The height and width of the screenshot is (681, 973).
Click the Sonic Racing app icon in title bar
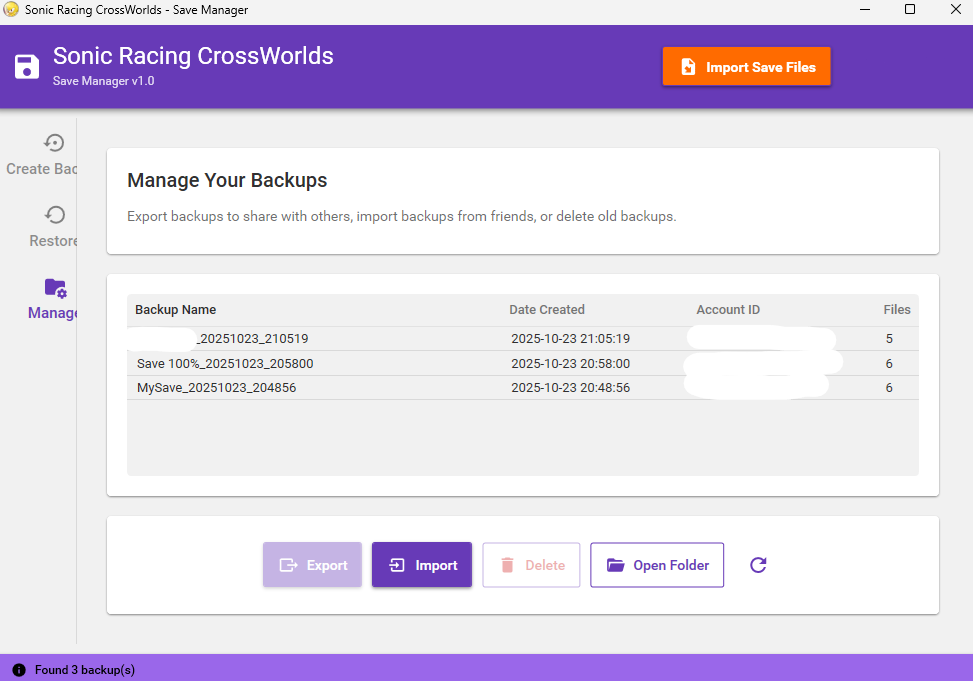coord(10,9)
